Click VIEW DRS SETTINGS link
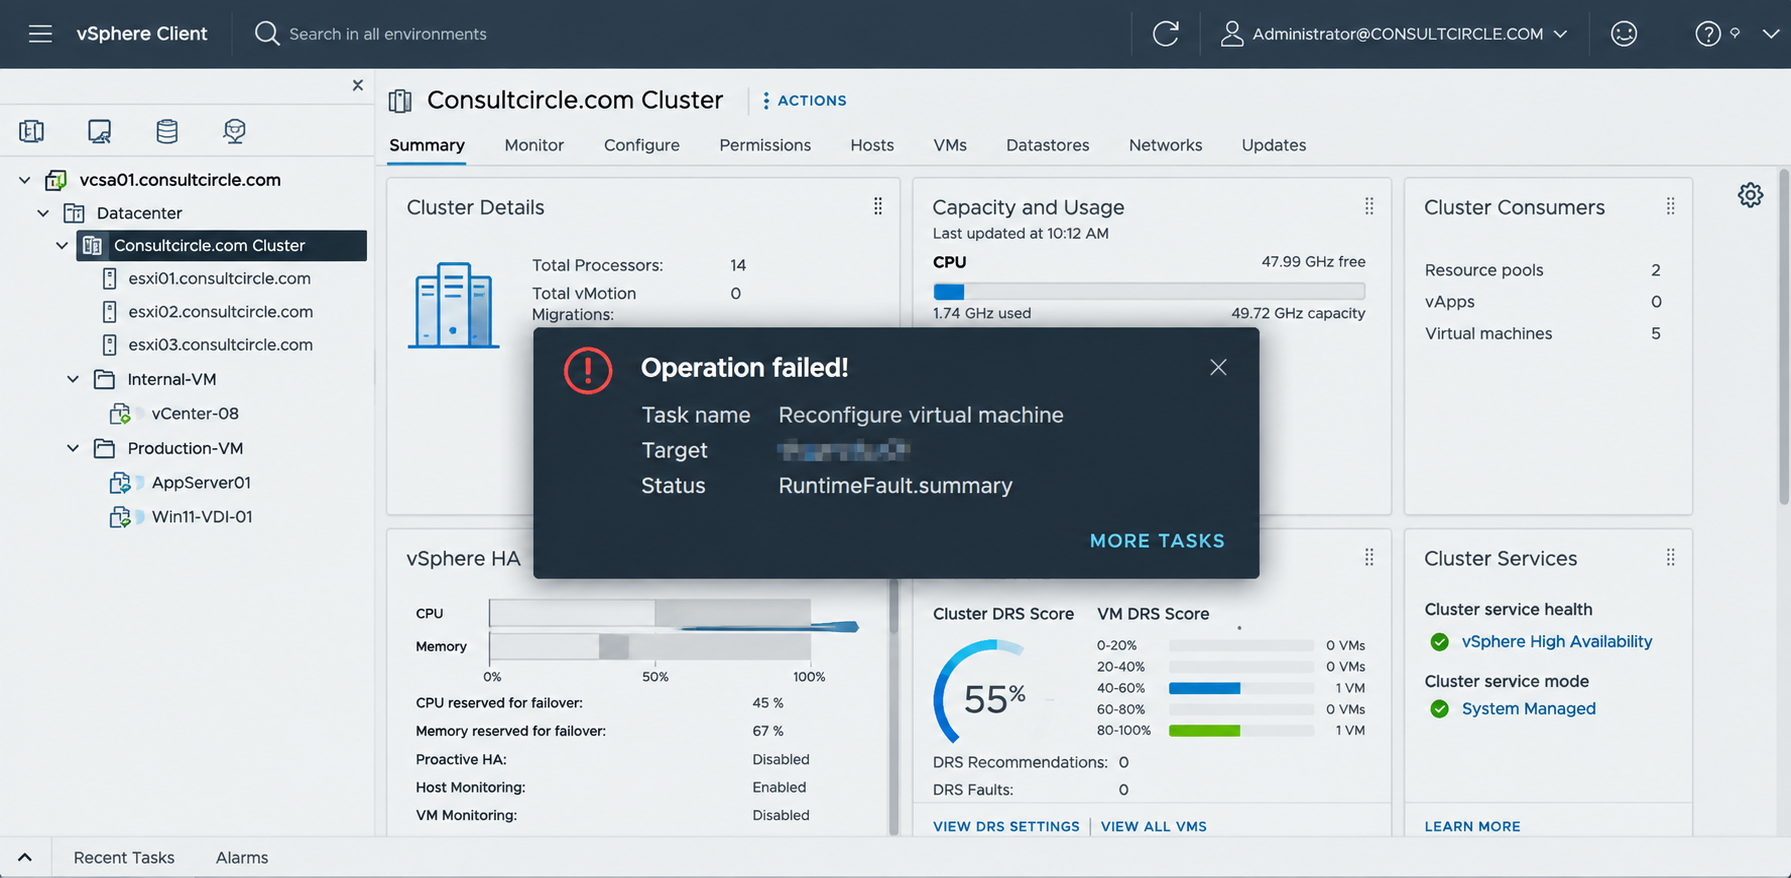1791x878 pixels. tap(1006, 826)
